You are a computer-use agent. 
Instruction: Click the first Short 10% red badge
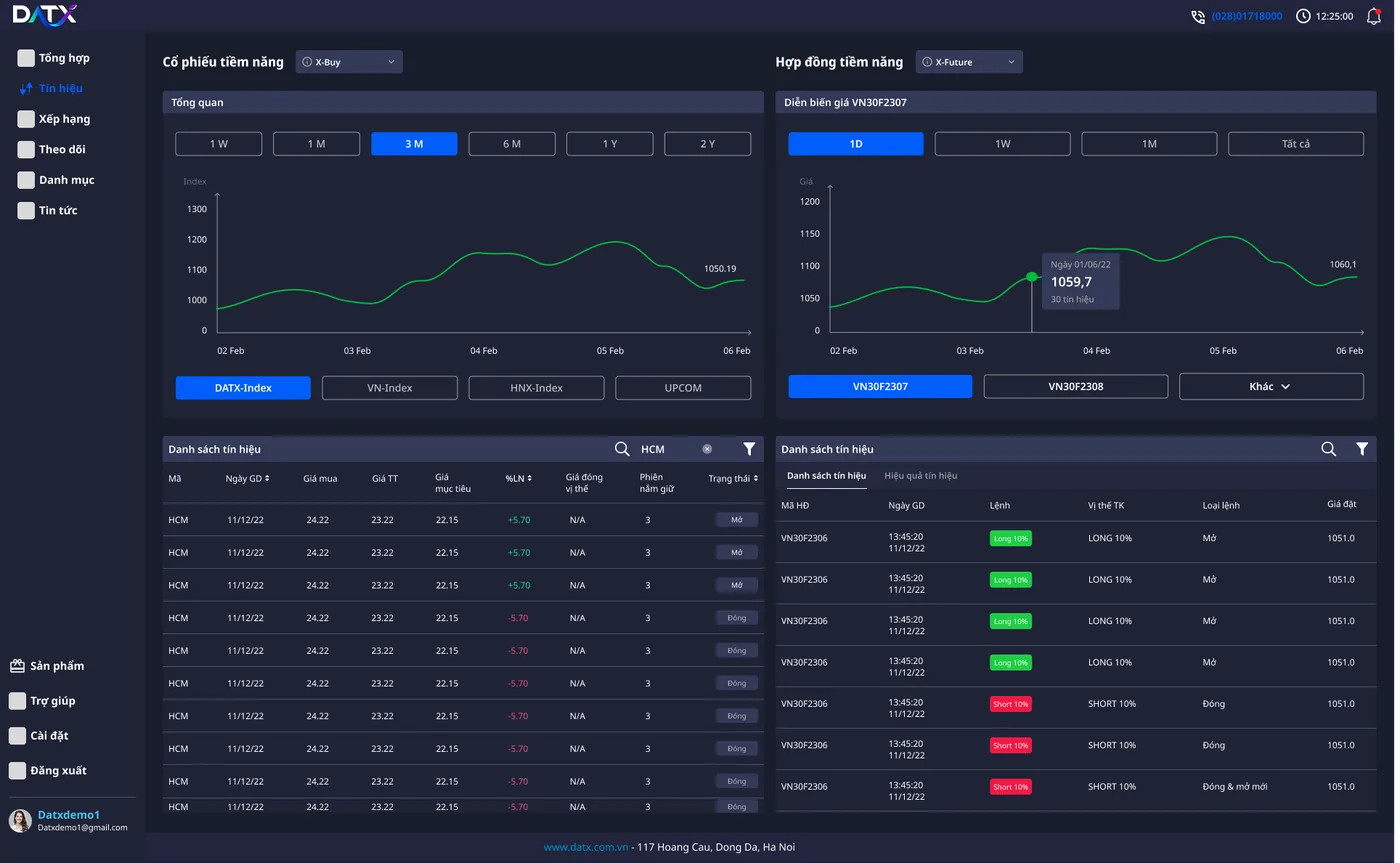click(1010, 704)
